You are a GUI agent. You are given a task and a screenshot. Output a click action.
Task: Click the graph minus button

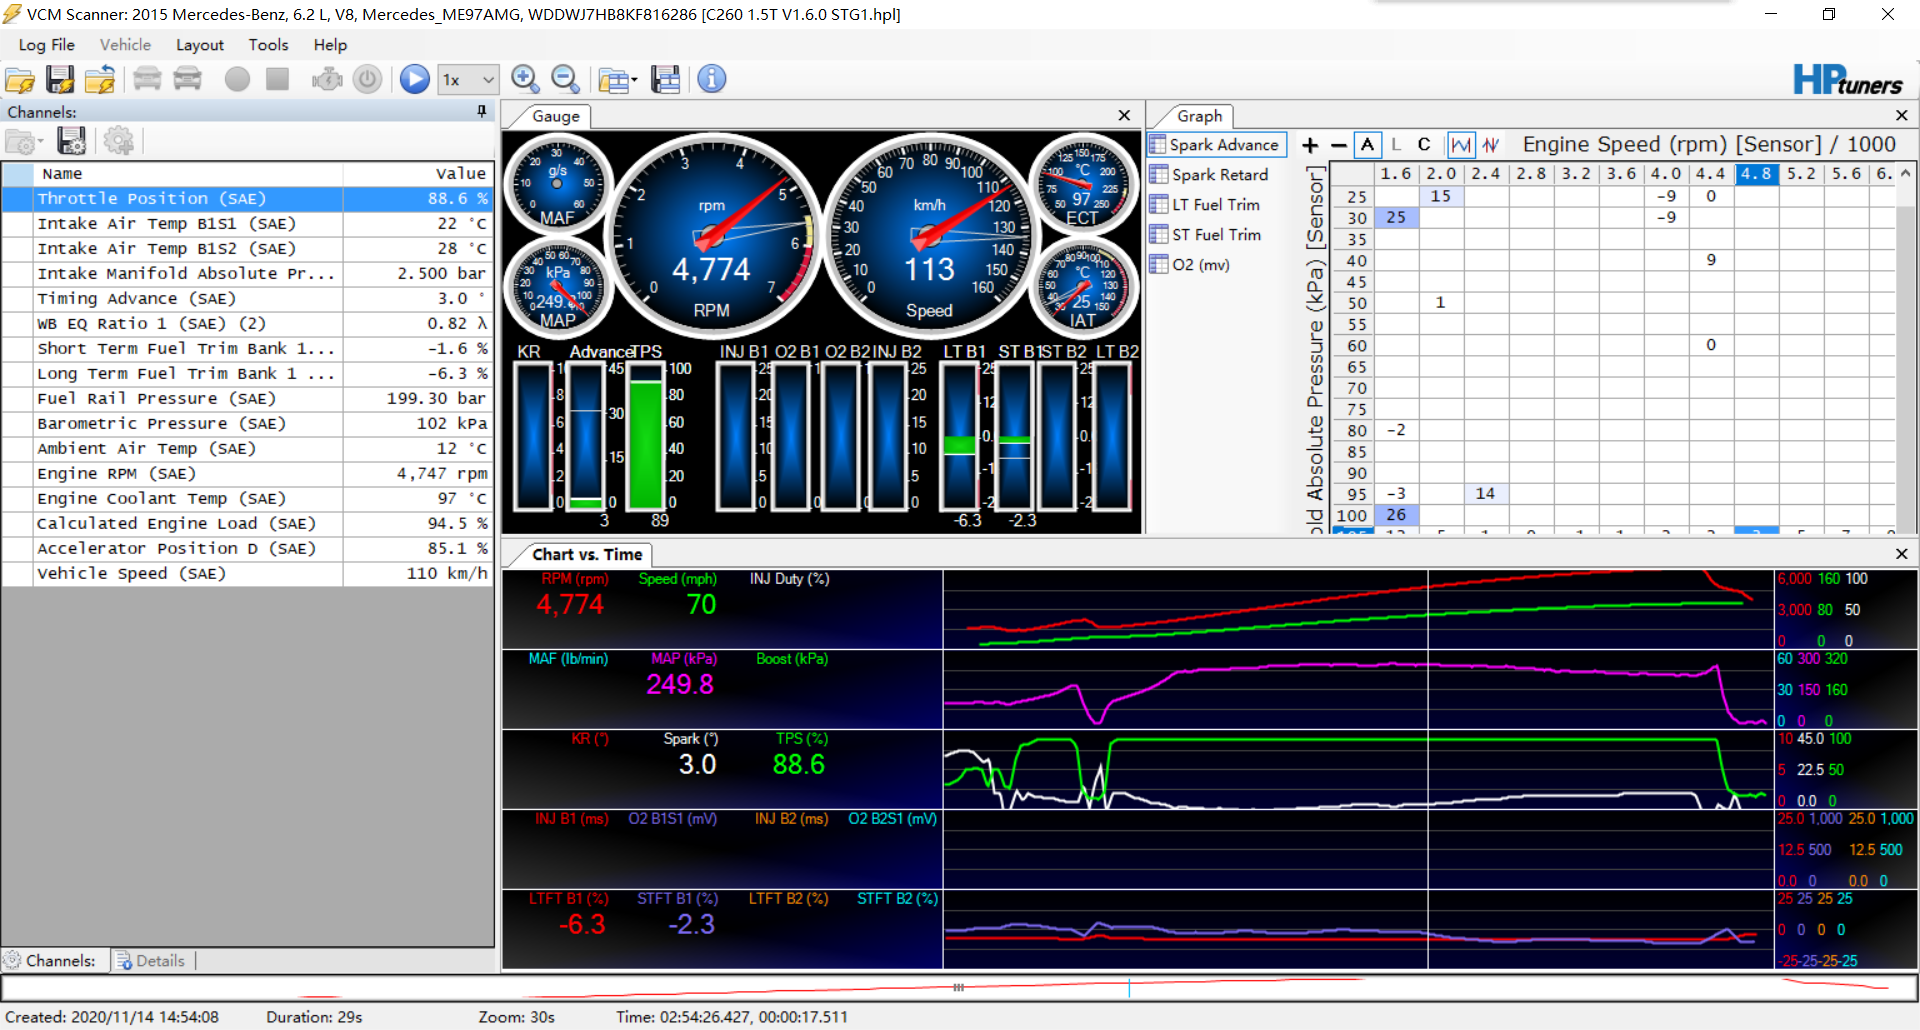1339,145
